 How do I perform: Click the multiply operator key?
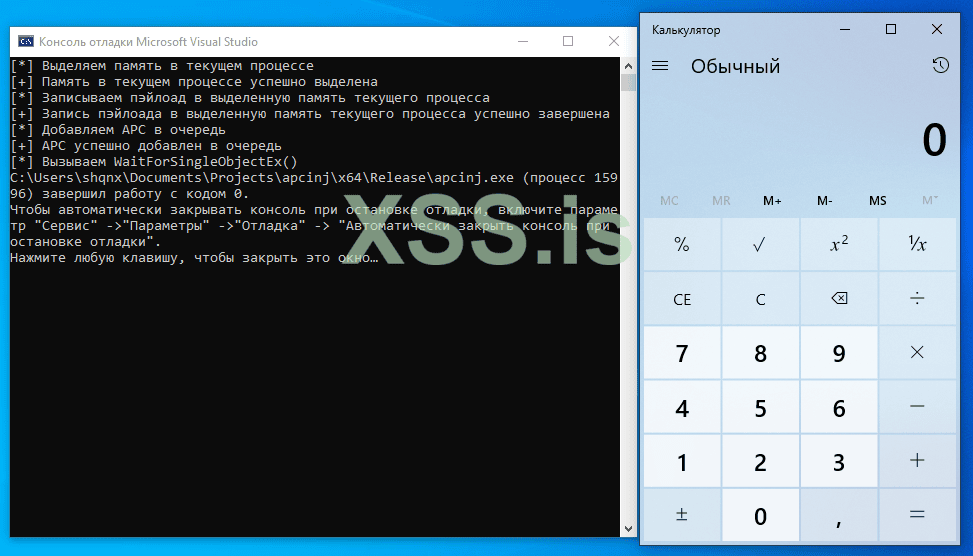point(917,352)
